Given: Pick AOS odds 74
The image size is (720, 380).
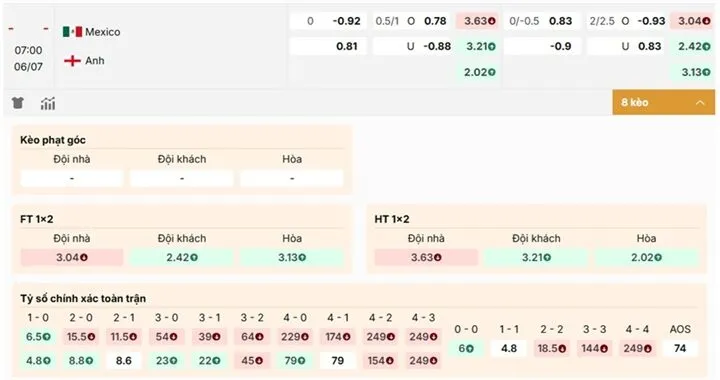Looking at the screenshot, I should click(x=680, y=348).
